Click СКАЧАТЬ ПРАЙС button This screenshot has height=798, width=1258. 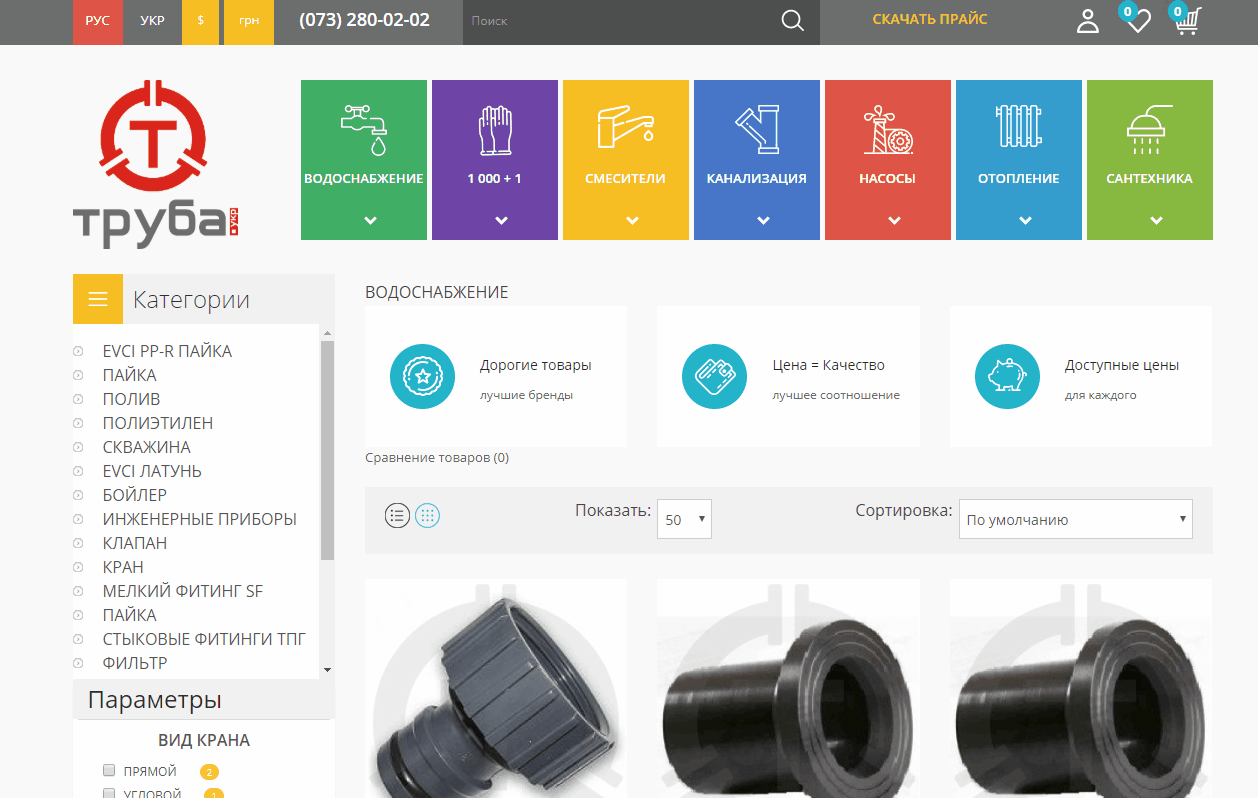(x=930, y=19)
